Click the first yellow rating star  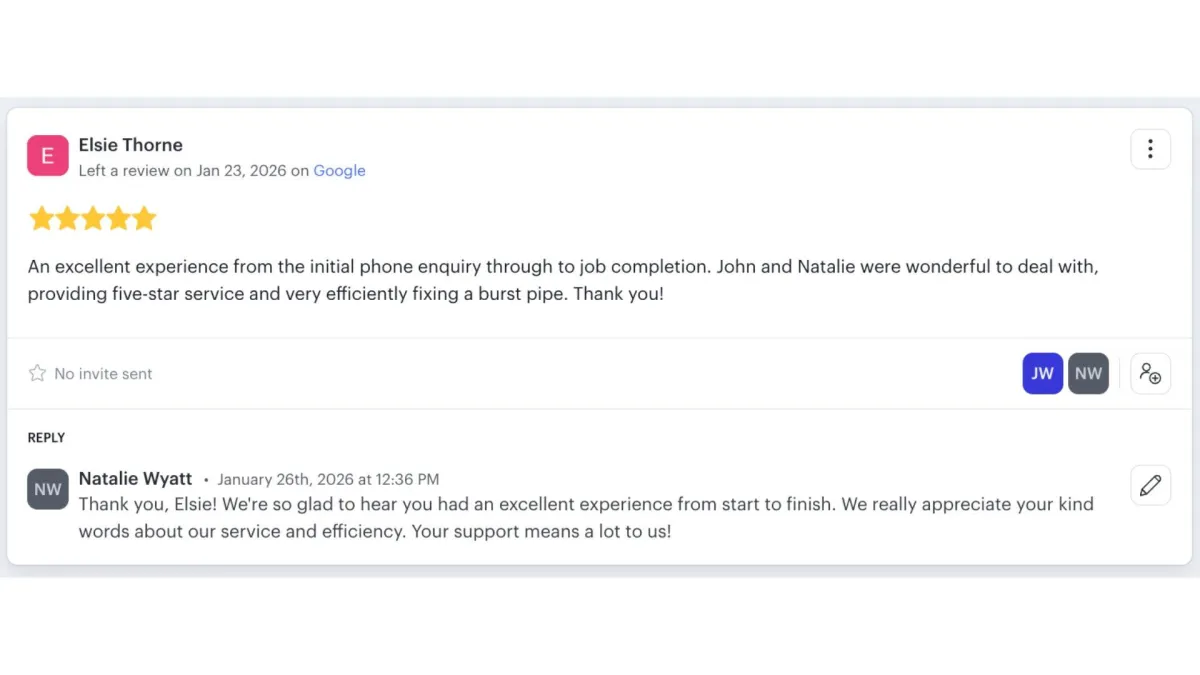tap(41, 218)
